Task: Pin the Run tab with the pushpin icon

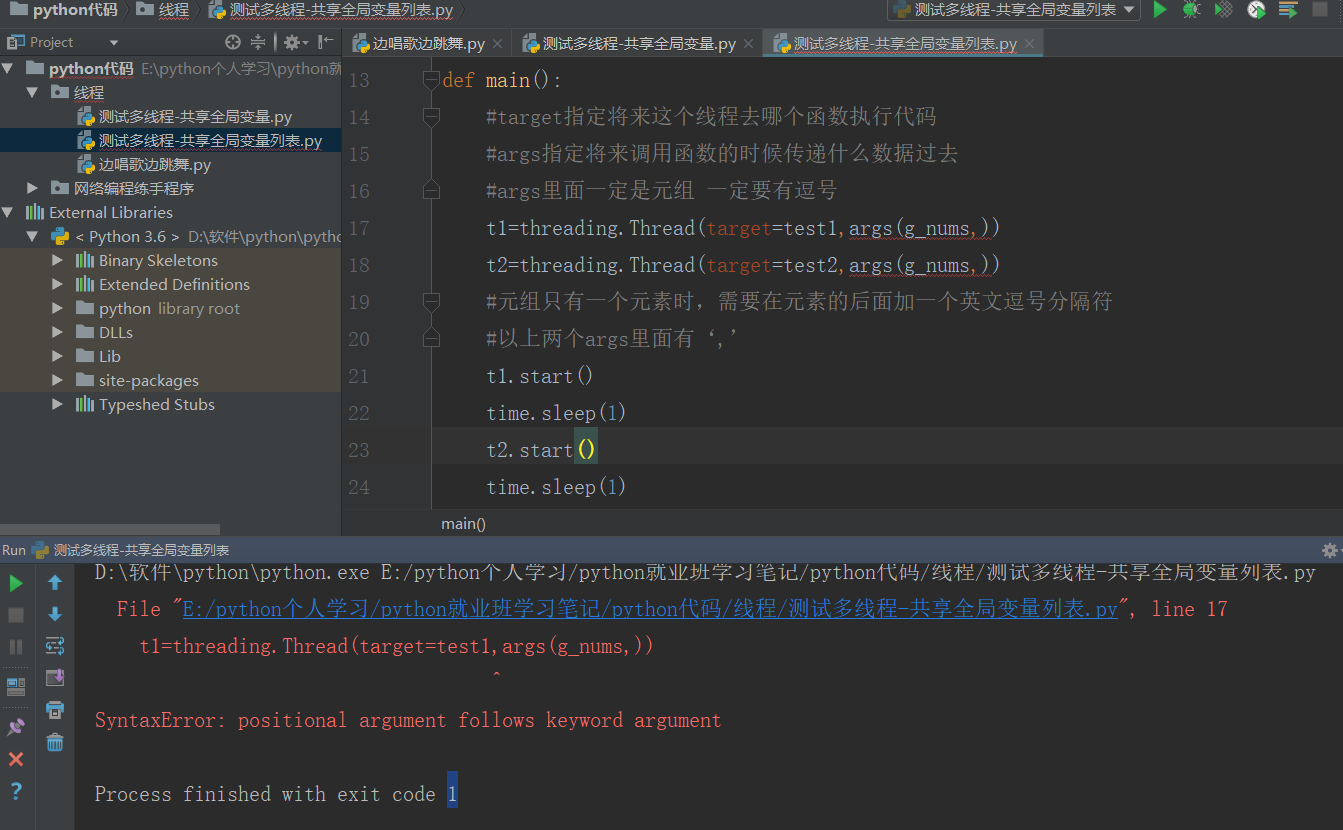Action: pyautogui.click(x=16, y=726)
